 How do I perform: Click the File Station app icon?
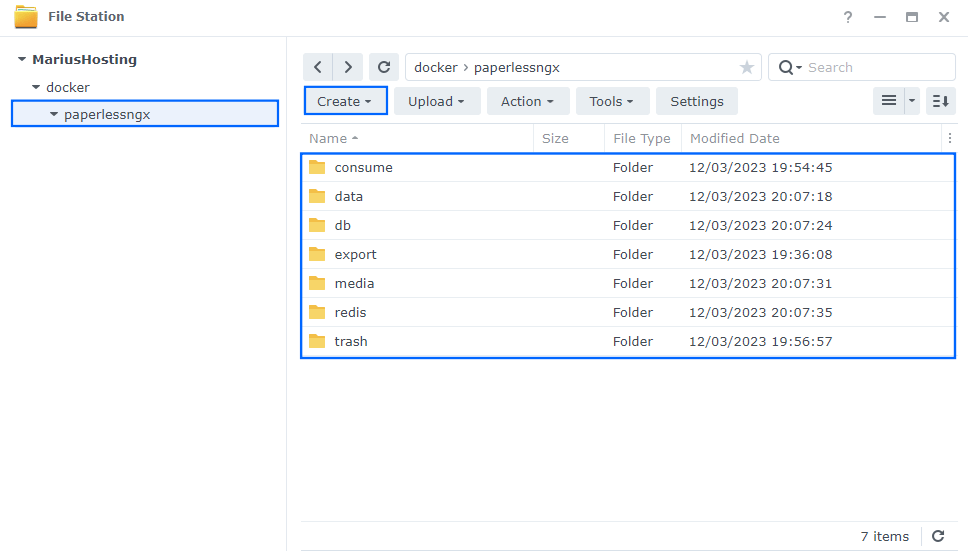26,17
